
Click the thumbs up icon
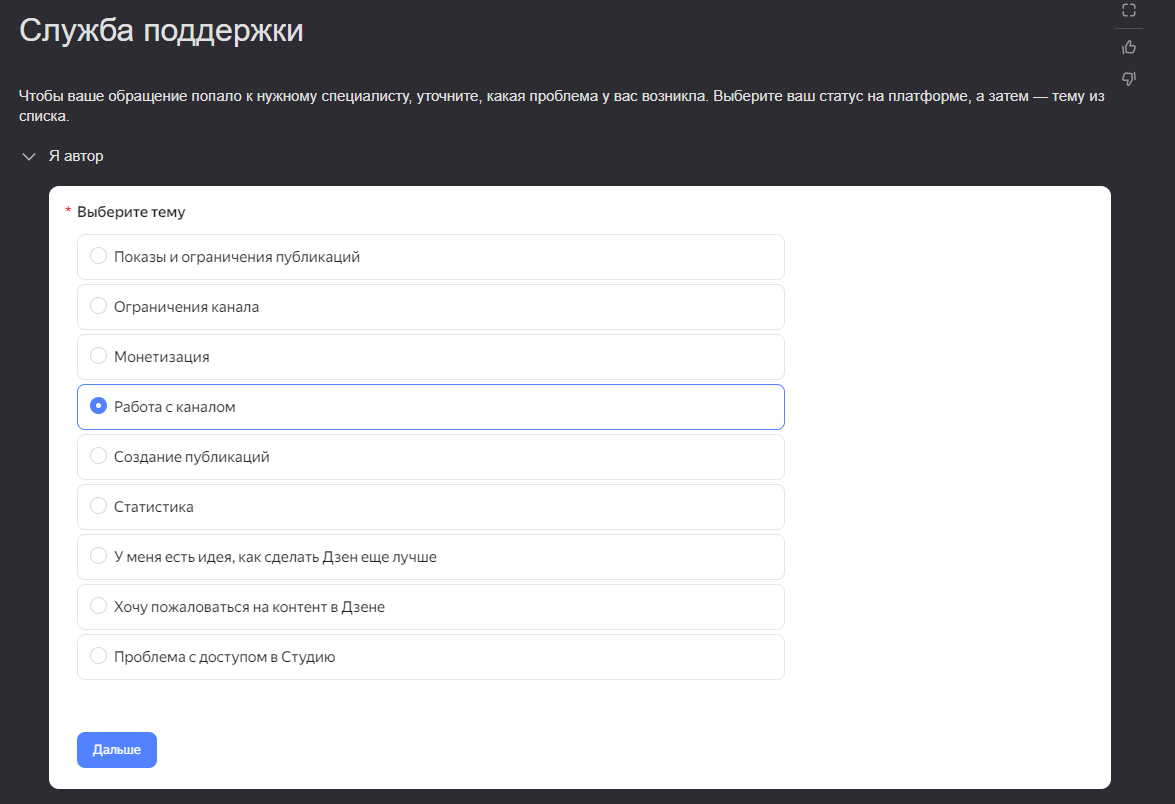(1129, 47)
